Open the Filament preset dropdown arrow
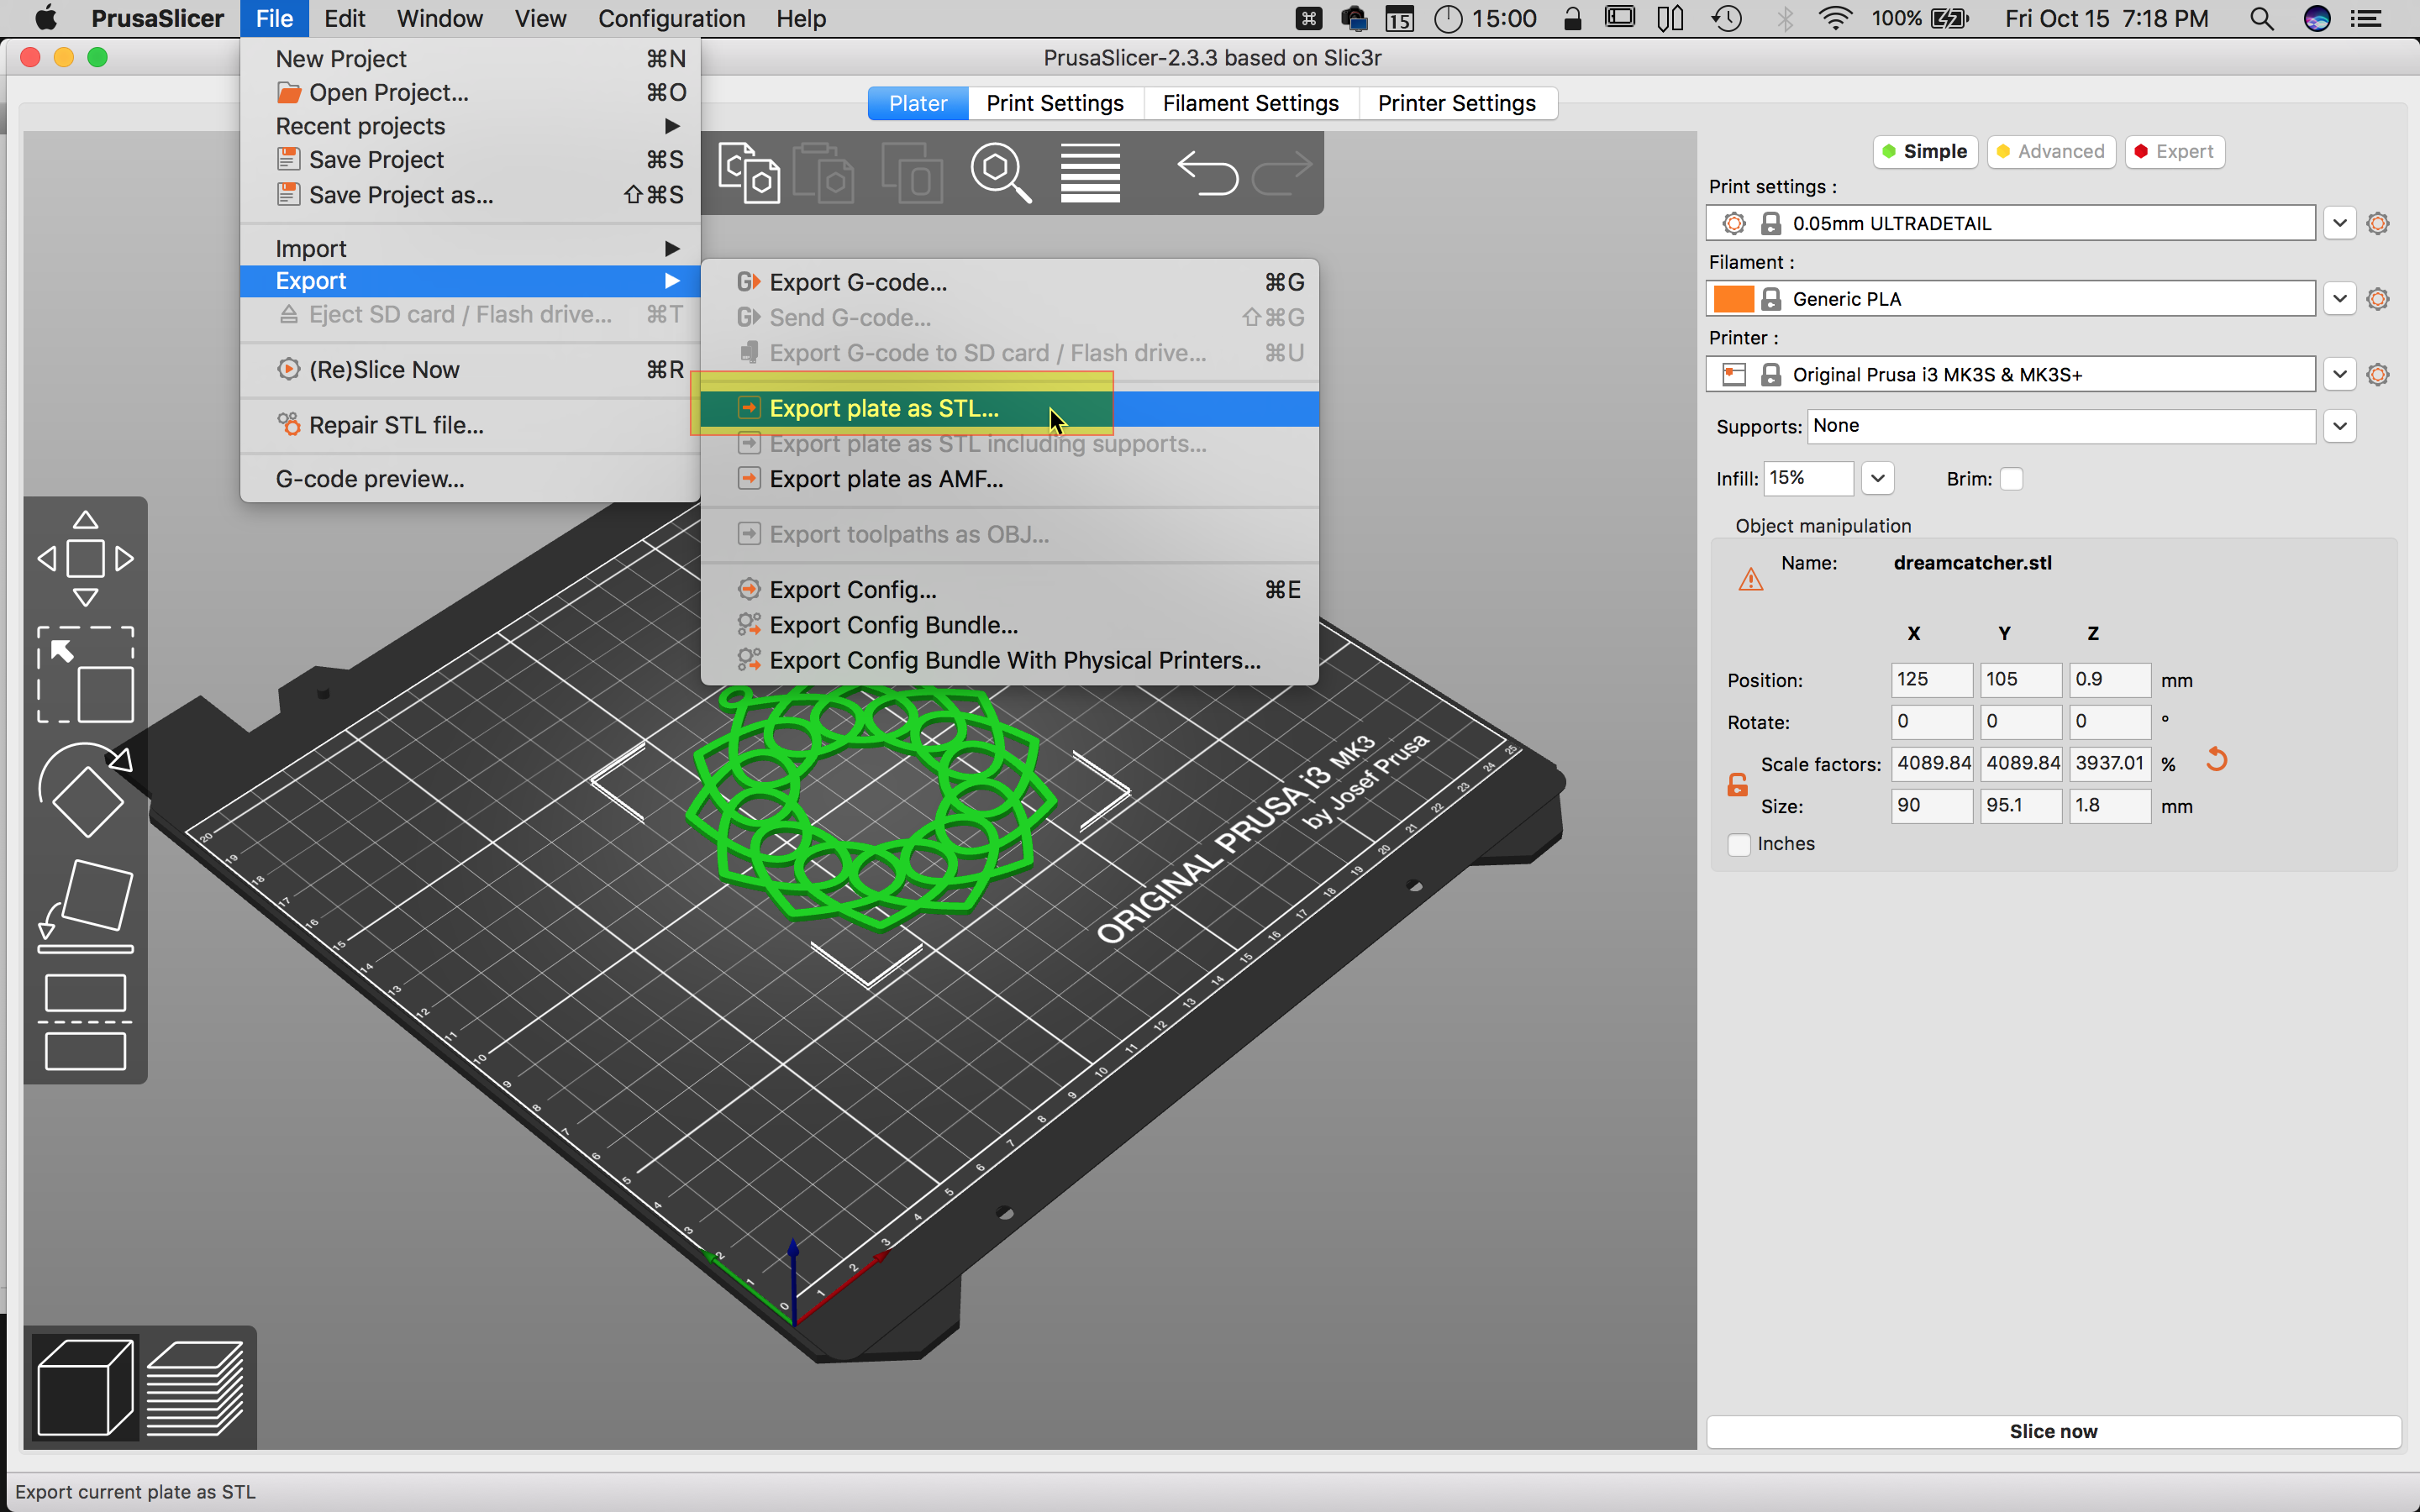The height and width of the screenshot is (1512, 2420). click(2339, 299)
